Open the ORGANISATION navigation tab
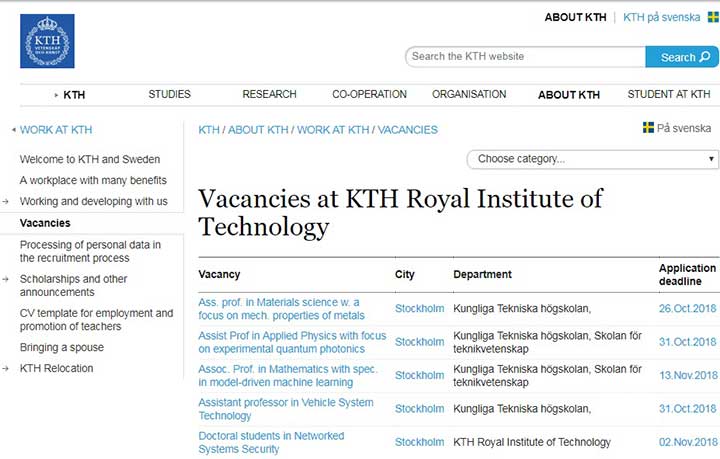The height and width of the screenshot is (459, 720). click(469, 95)
